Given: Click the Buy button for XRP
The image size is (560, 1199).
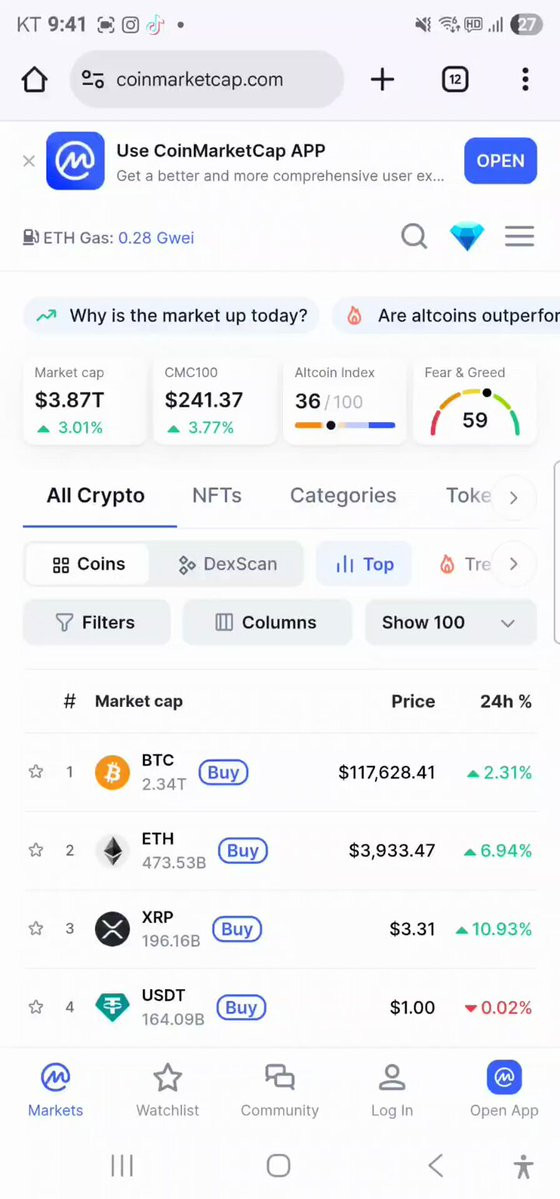Looking at the screenshot, I should click(x=236, y=929).
